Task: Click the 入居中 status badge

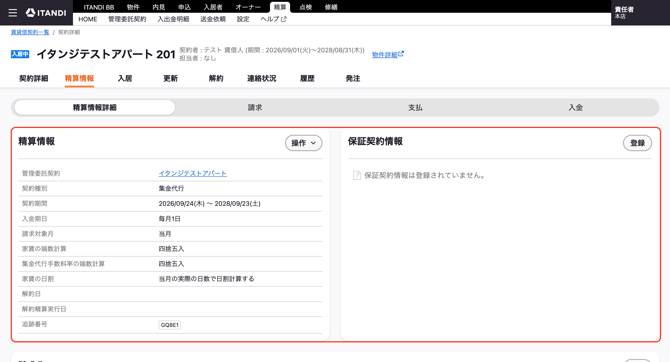Action: click(20, 54)
